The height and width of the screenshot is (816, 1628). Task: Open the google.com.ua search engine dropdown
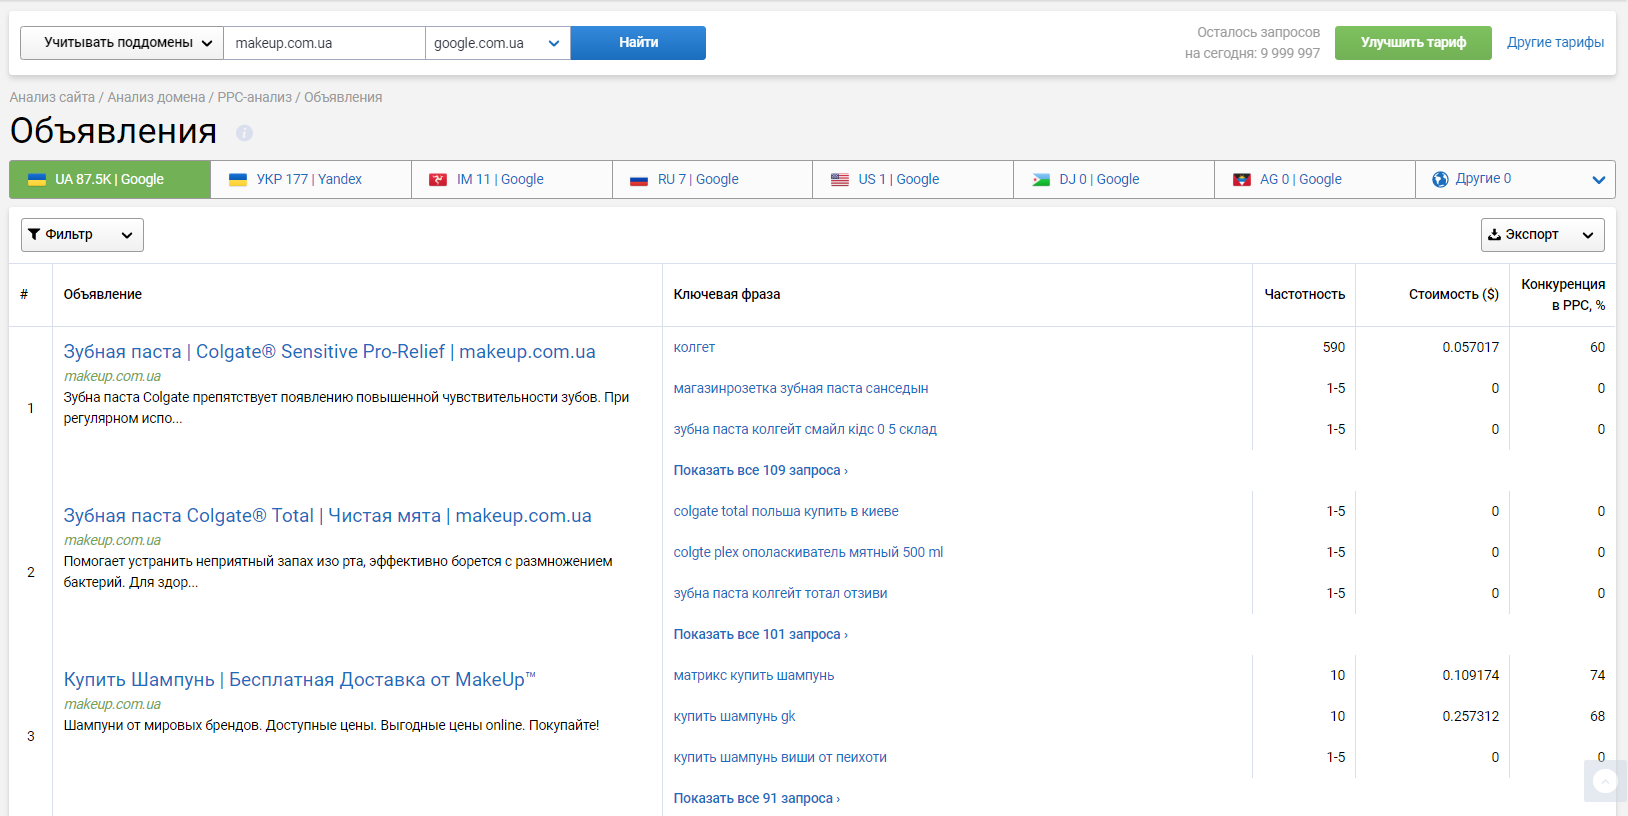coord(498,43)
